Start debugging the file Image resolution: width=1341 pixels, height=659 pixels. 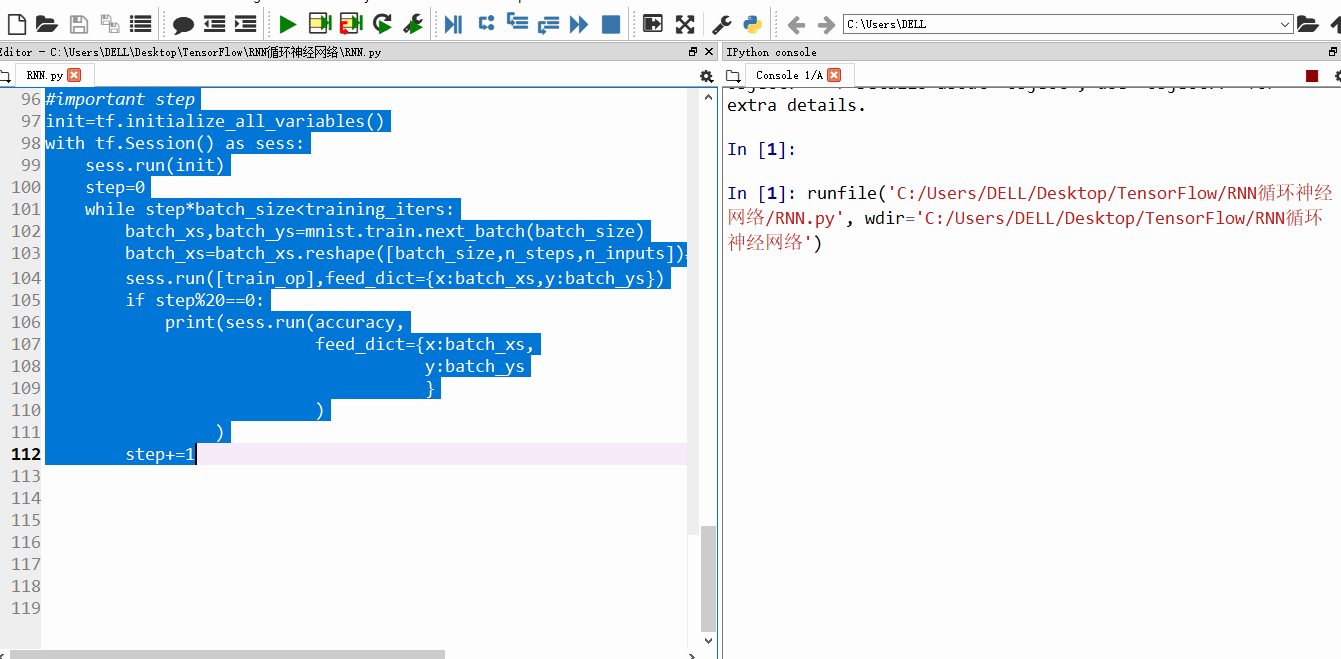pyautogui.click(x=453, y=24)
